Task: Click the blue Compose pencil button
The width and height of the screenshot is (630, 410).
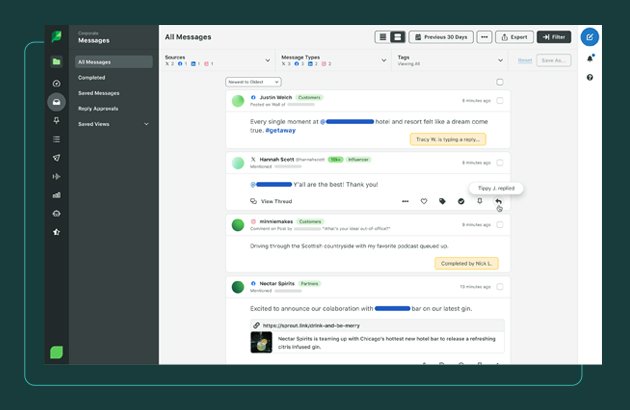Action: 590,37
